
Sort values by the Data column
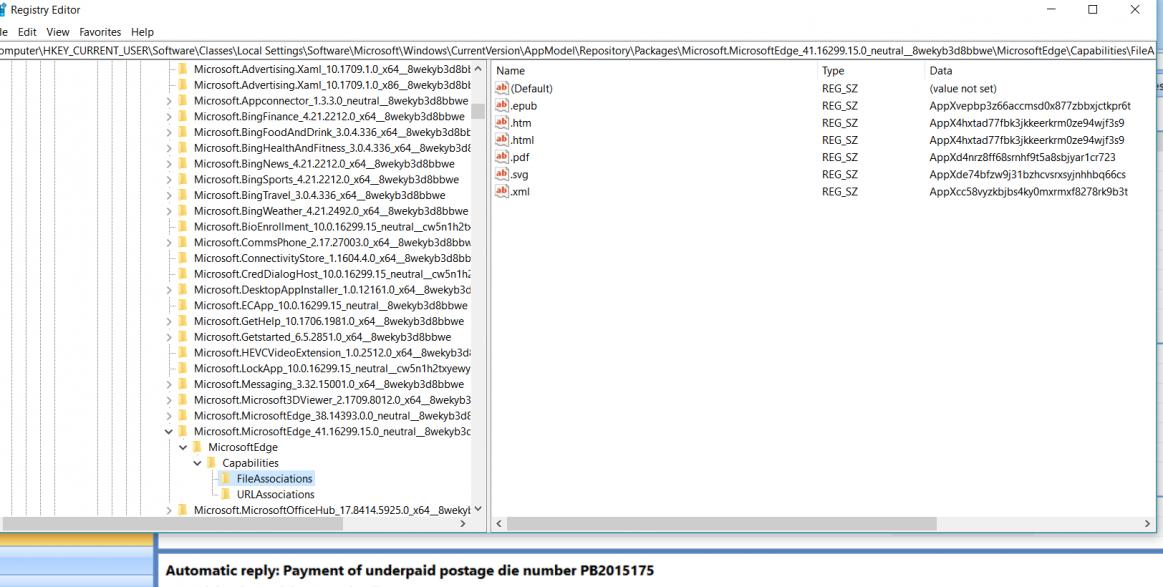pos(1039,70)
